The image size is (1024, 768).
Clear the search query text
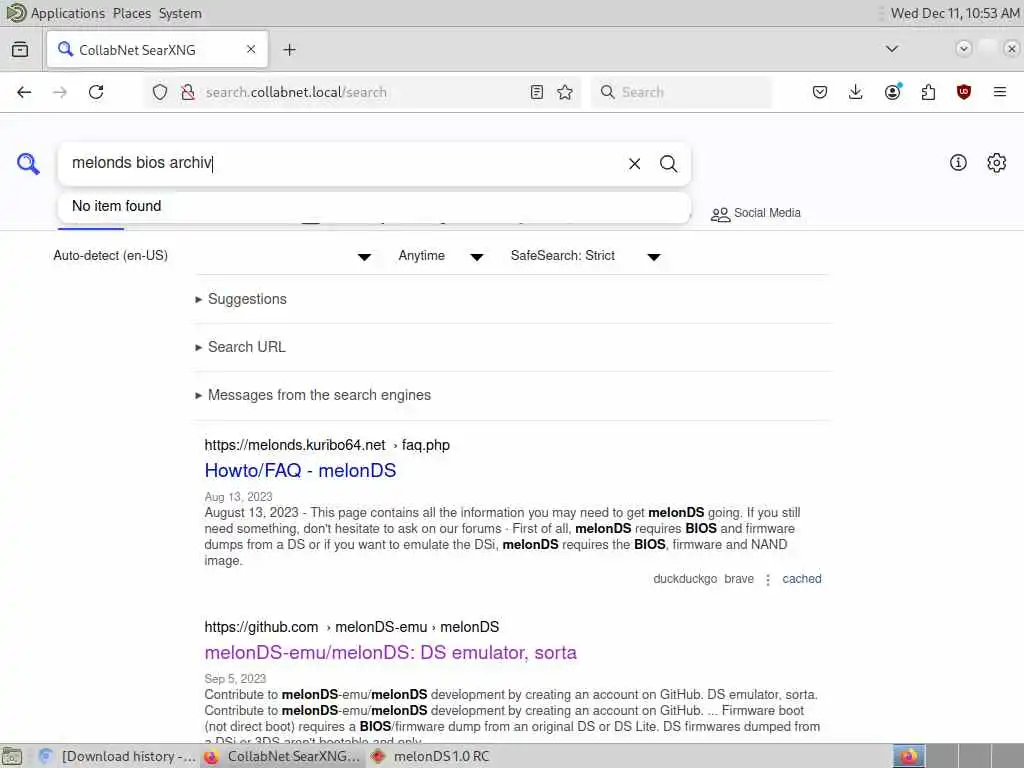[634, 164]
